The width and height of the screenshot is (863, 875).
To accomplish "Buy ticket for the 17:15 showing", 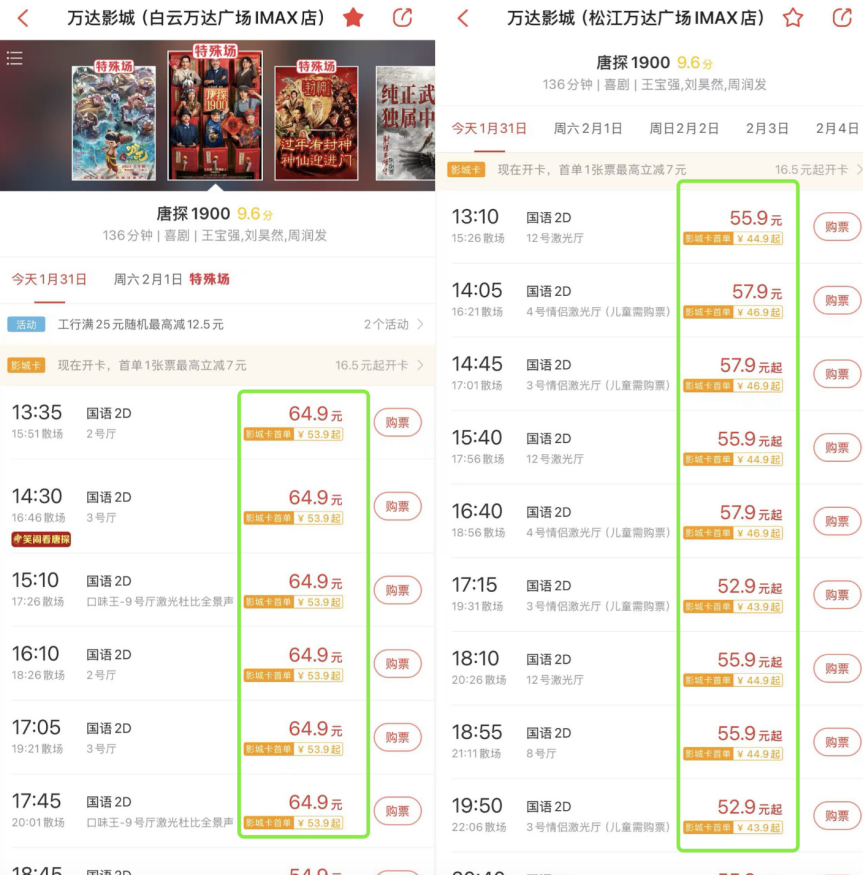I will 837,595.
